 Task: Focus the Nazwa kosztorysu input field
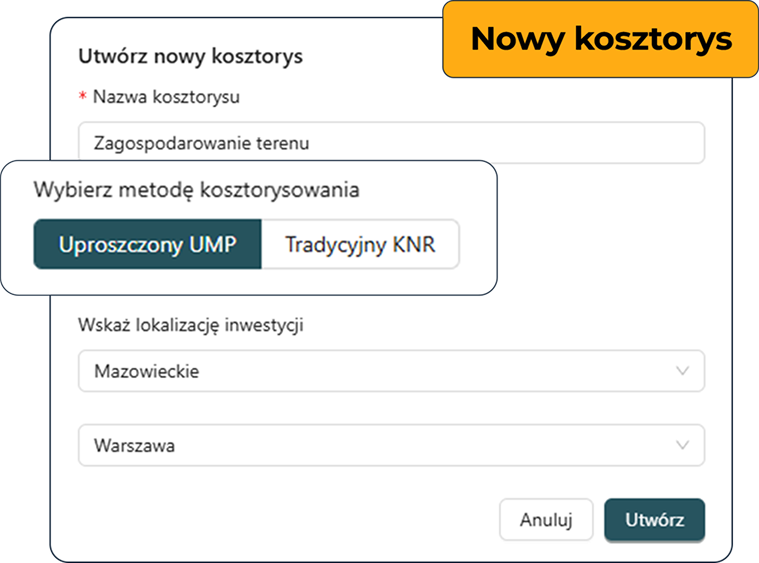(x=390, y=143)
